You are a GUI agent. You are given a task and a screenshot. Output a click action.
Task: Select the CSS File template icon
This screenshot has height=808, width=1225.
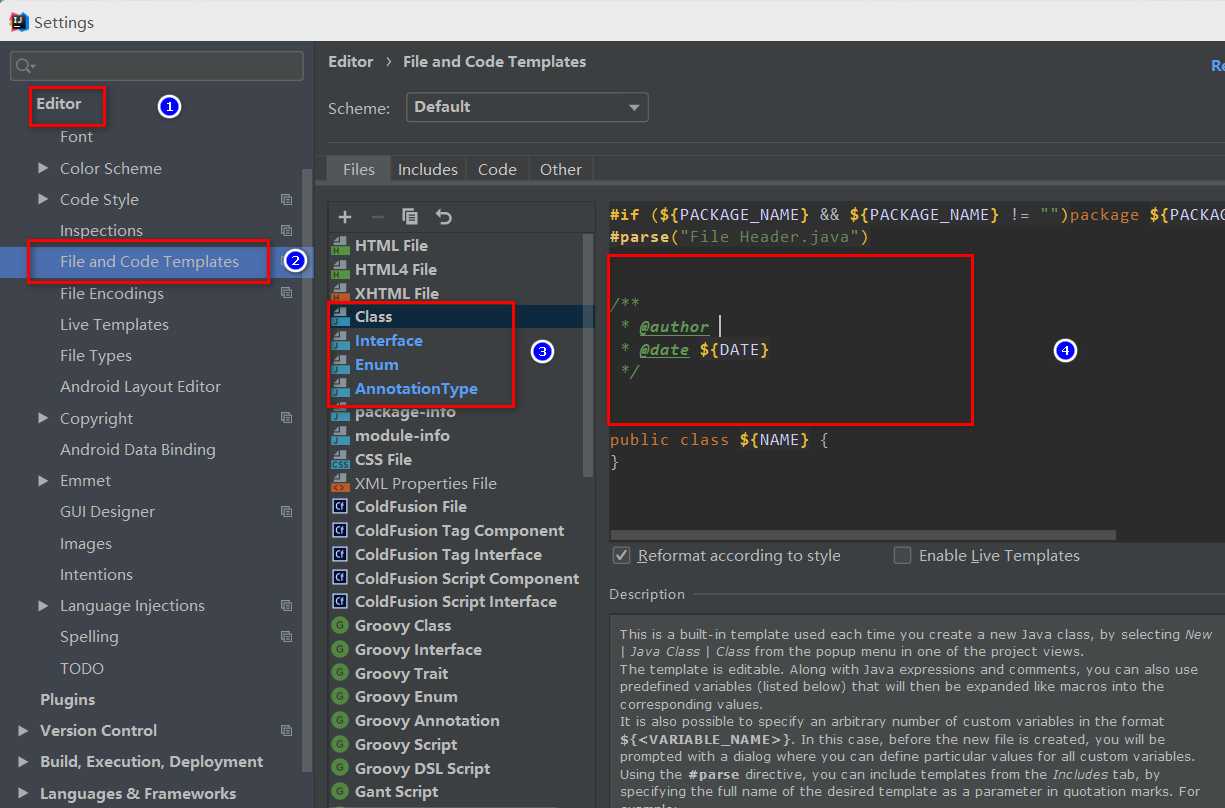tap(339, 459)
